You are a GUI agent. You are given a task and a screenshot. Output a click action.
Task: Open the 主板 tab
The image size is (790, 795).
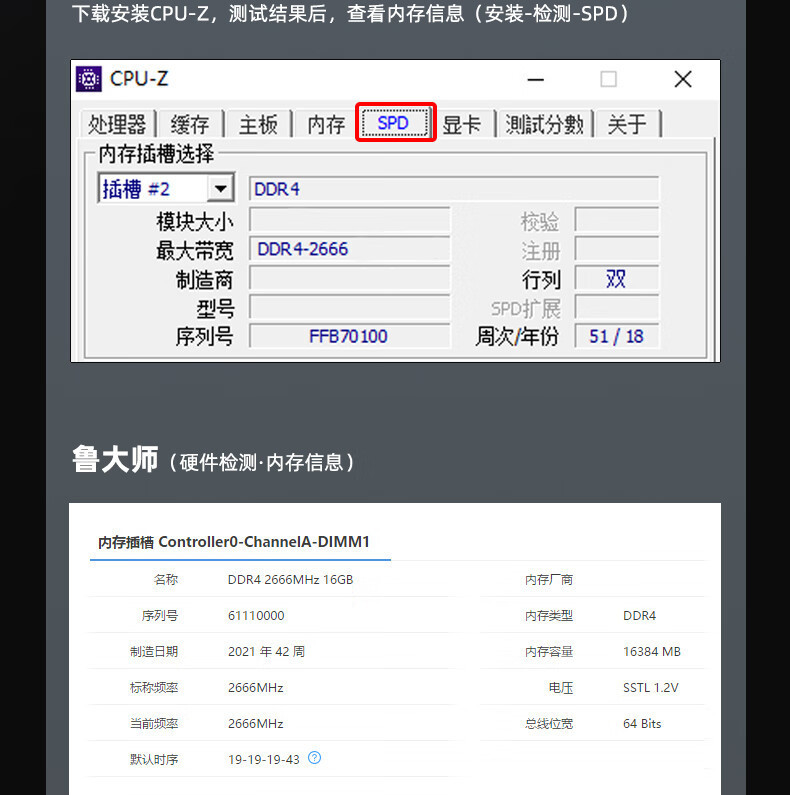259,124
